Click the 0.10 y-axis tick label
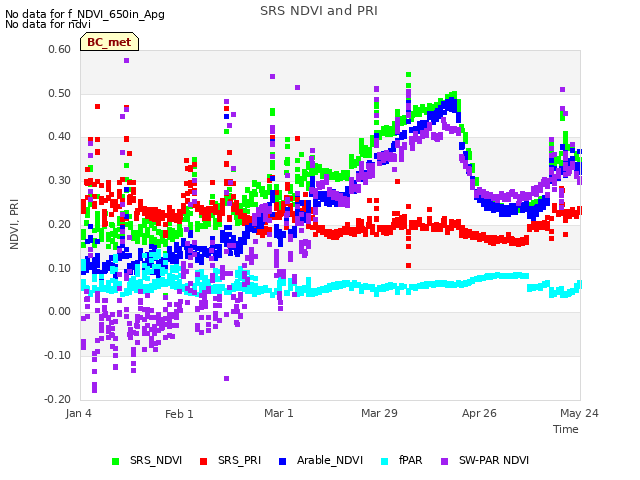This screenshot has height=480, width=640. coord(60,268)
